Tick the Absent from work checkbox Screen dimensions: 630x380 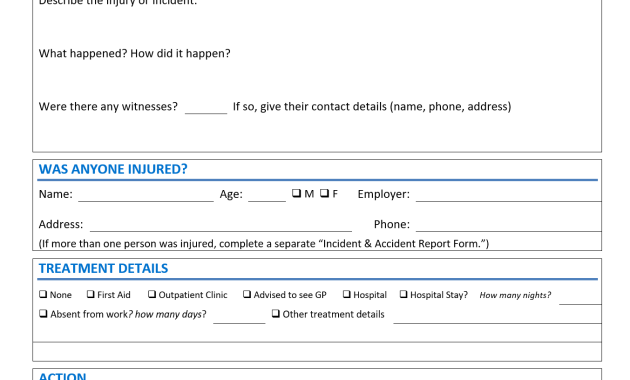[x=43, y=313]
